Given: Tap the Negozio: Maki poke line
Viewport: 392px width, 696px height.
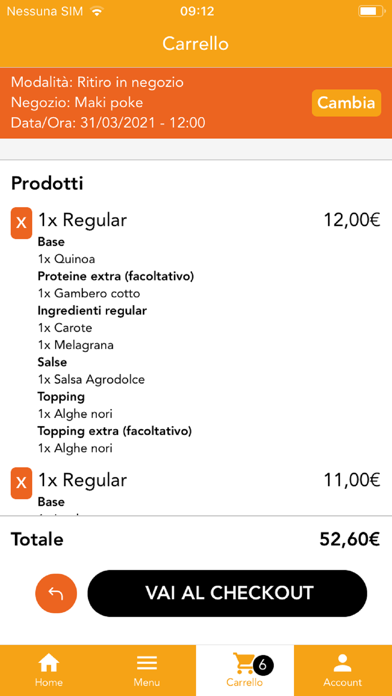Looking at the screenshot, I should [x=77, y=103].
